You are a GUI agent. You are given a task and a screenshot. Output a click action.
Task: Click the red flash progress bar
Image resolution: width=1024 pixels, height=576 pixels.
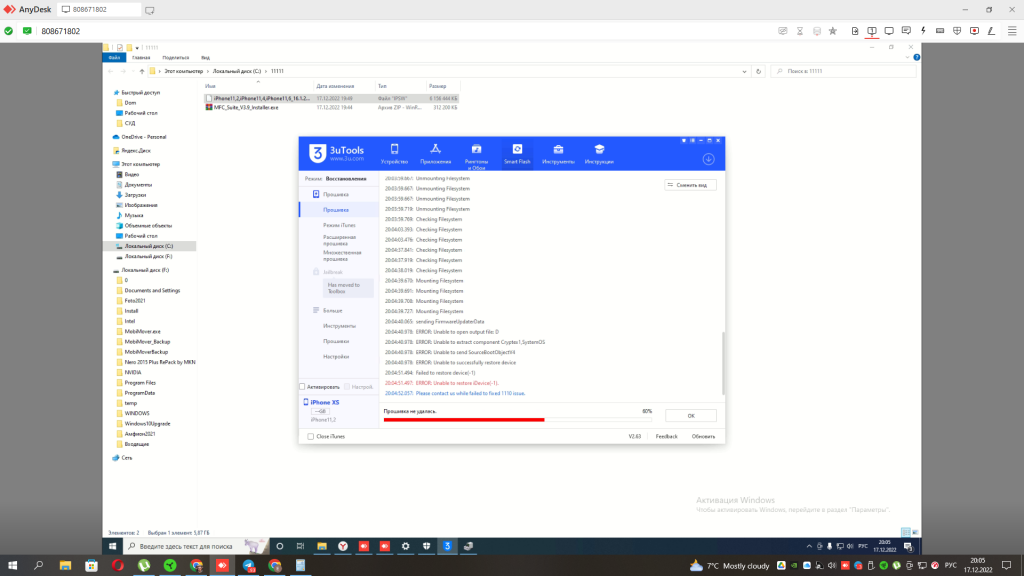coord(464,420)
